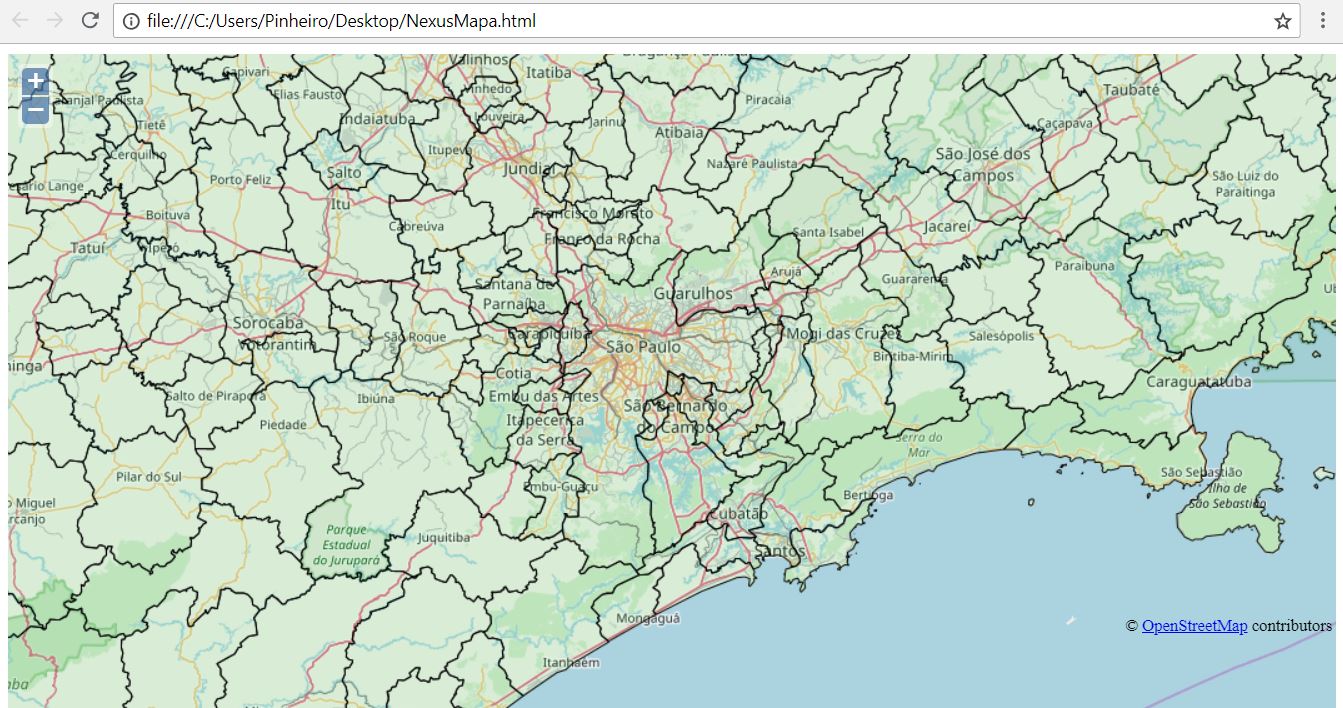Click the Piedade label

click(x=283, y=424)
